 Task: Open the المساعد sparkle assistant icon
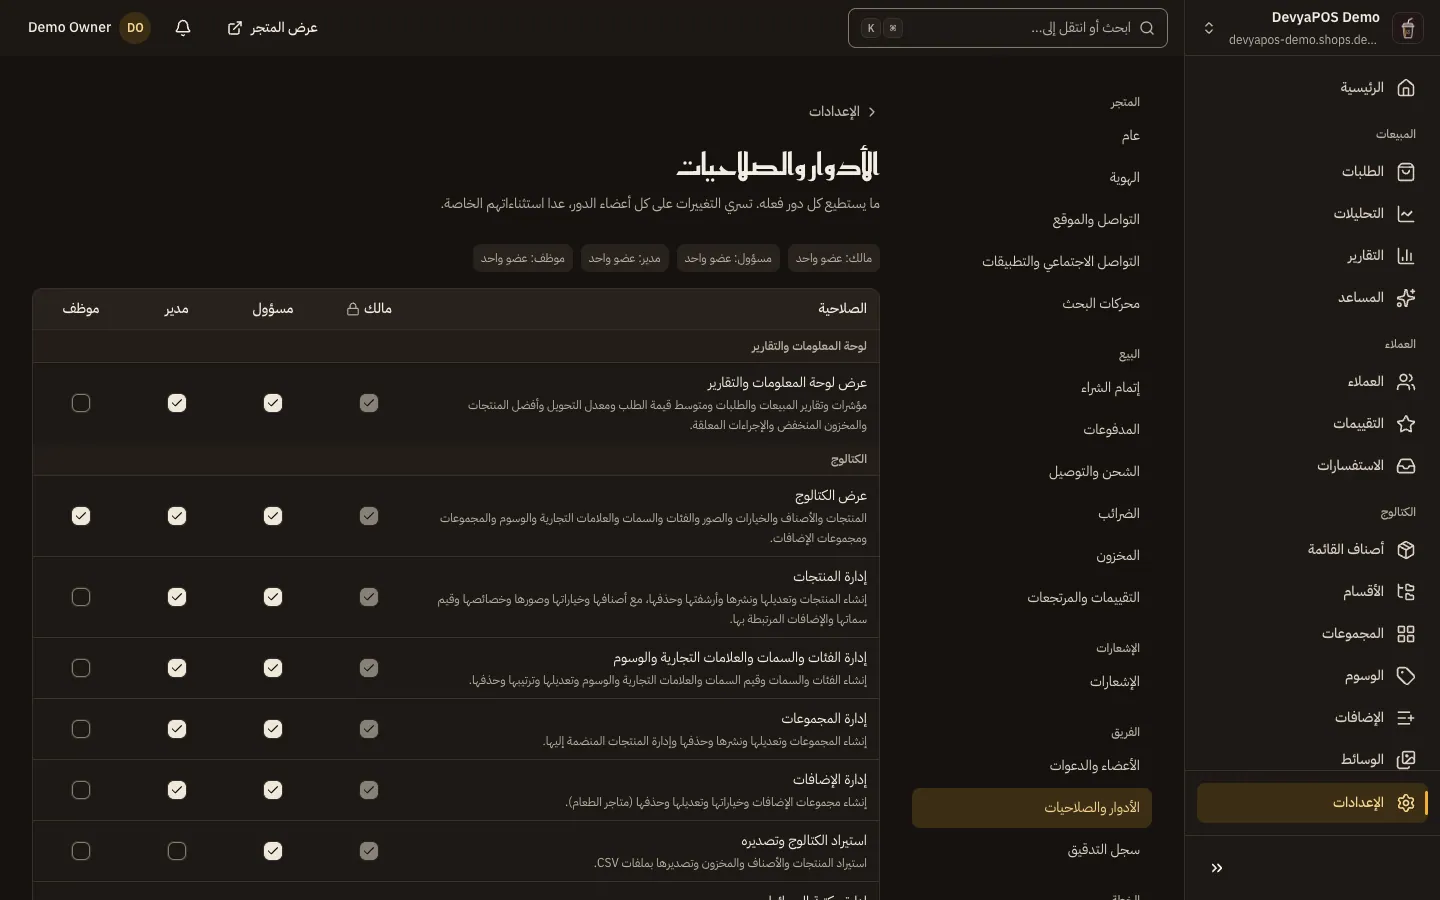click(1406, 298)
